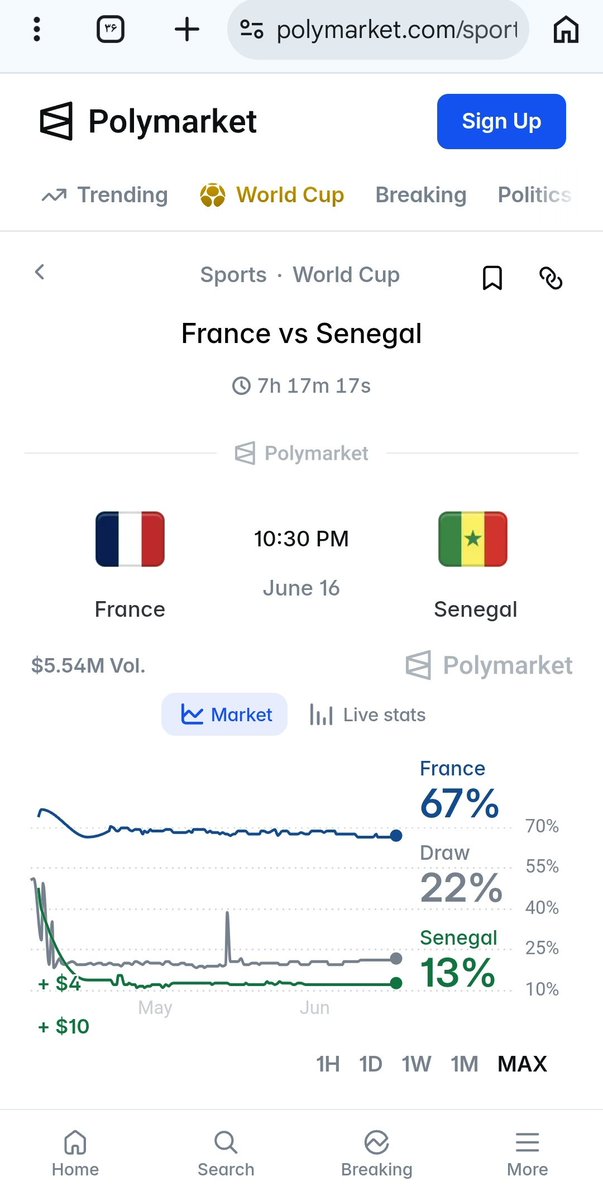Image resolution: width=603 pixels, height=1200 pixels.
Task: Open the Trending category tab
Action: click(104, 195)
